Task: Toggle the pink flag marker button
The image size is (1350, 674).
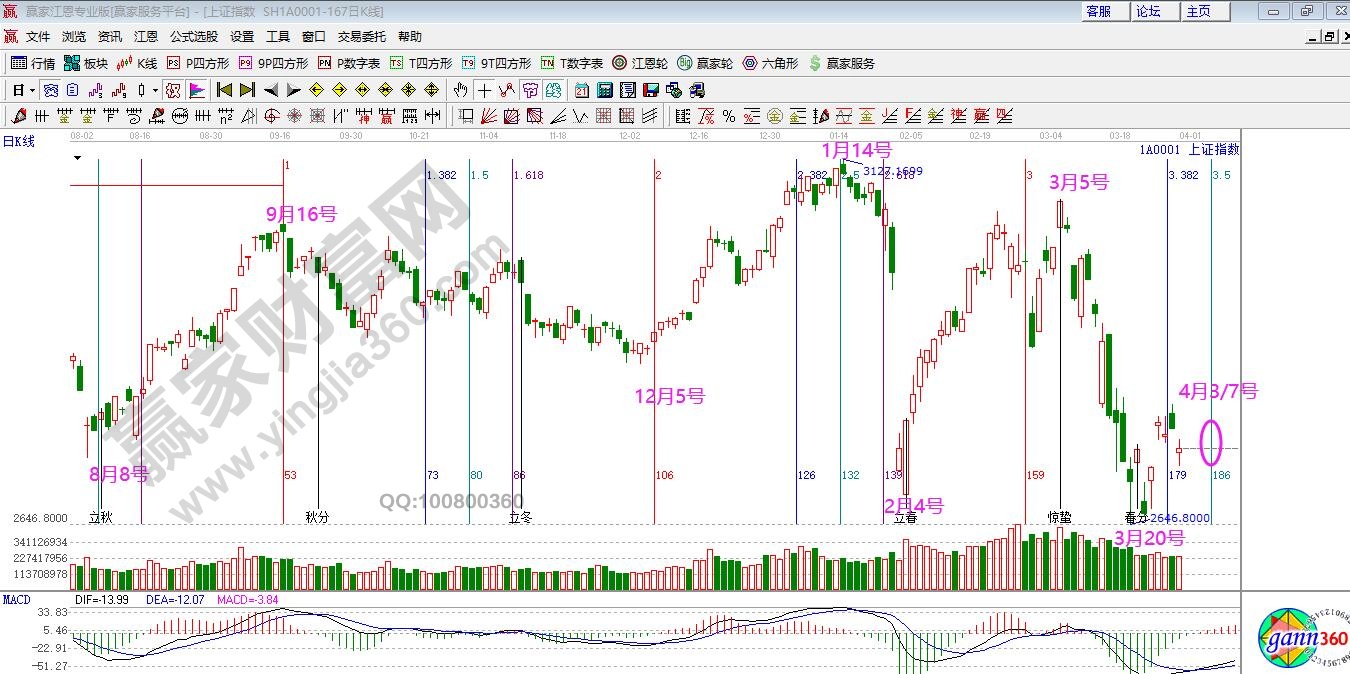Action: pyautogui.click(x=197, y=90)
